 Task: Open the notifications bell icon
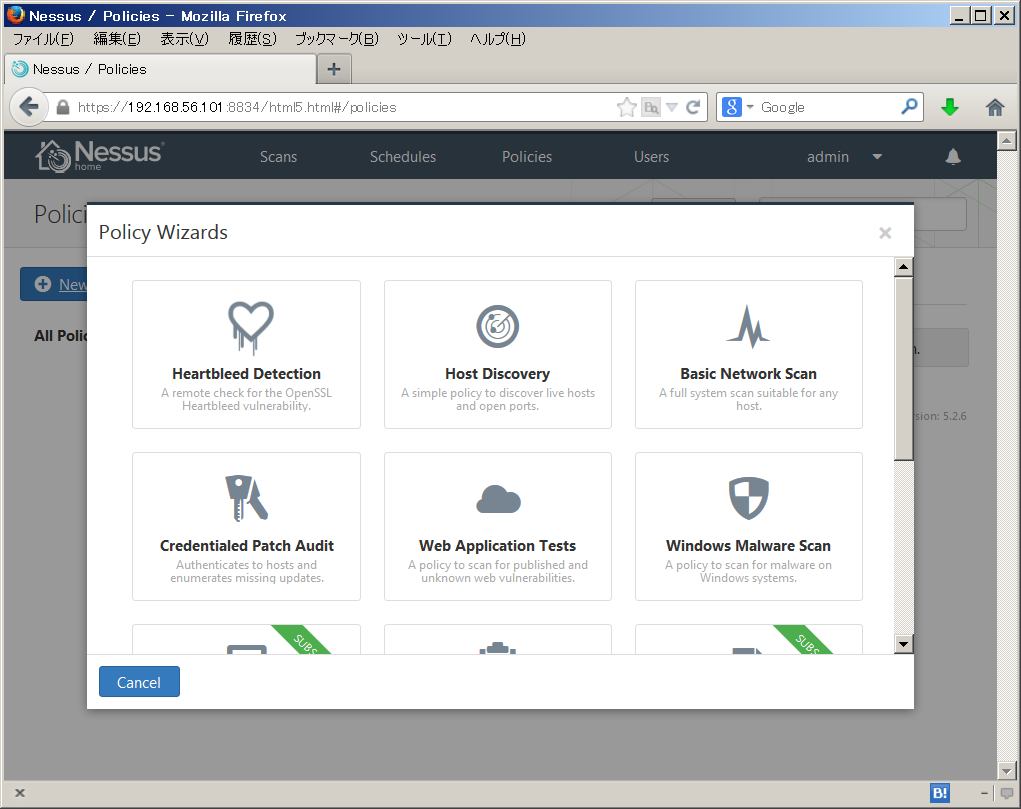(953, 156)
